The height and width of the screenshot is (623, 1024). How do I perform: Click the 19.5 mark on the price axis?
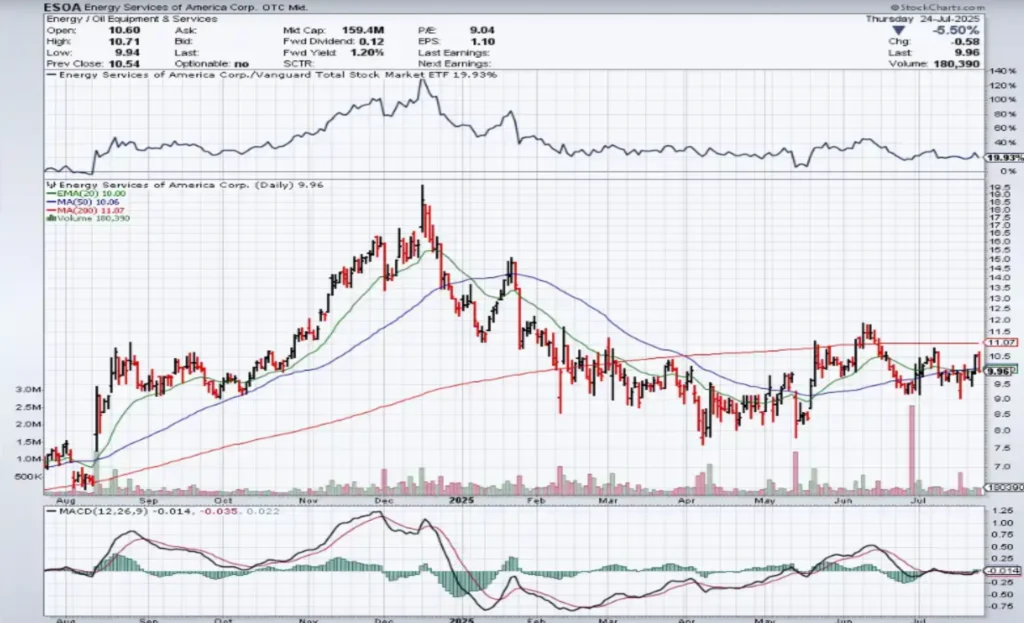tap(1000, 187)
